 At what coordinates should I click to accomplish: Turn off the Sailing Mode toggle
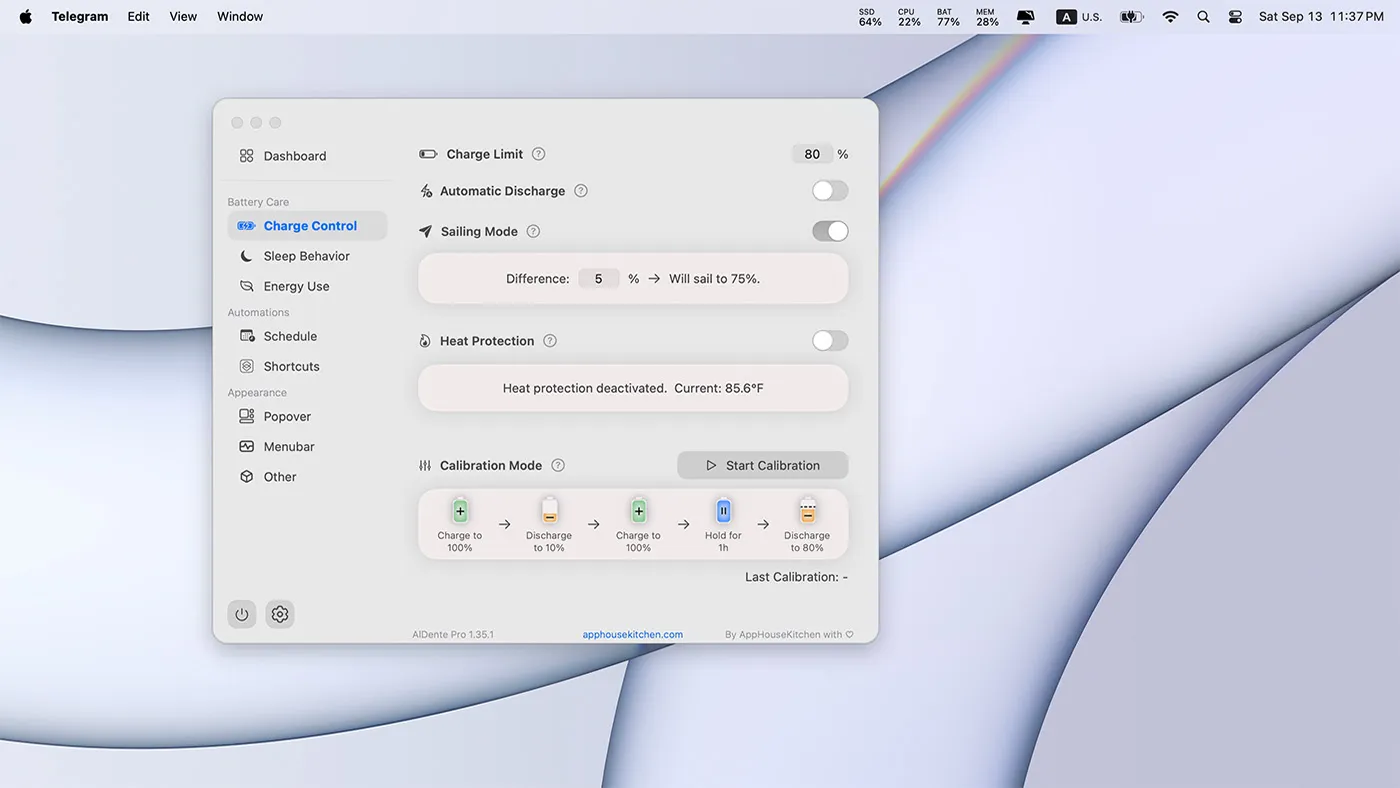(x=830, y=231)
